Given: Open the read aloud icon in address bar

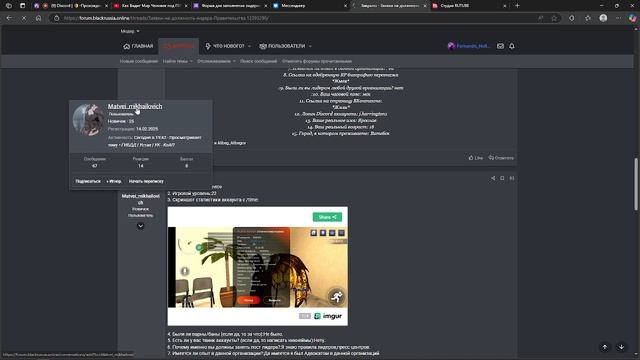Looking at the screenshot, I should 540,18.
